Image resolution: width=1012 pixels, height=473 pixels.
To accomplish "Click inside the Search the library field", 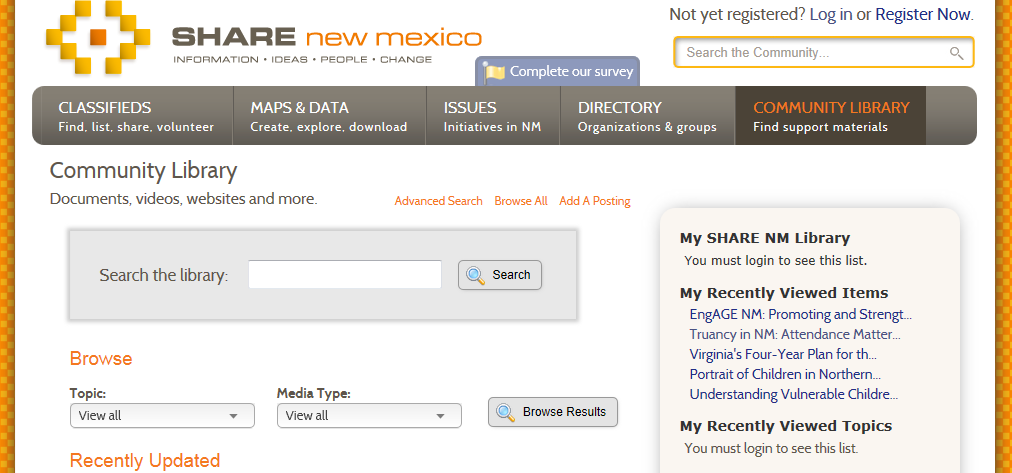I will coord(345,274).
